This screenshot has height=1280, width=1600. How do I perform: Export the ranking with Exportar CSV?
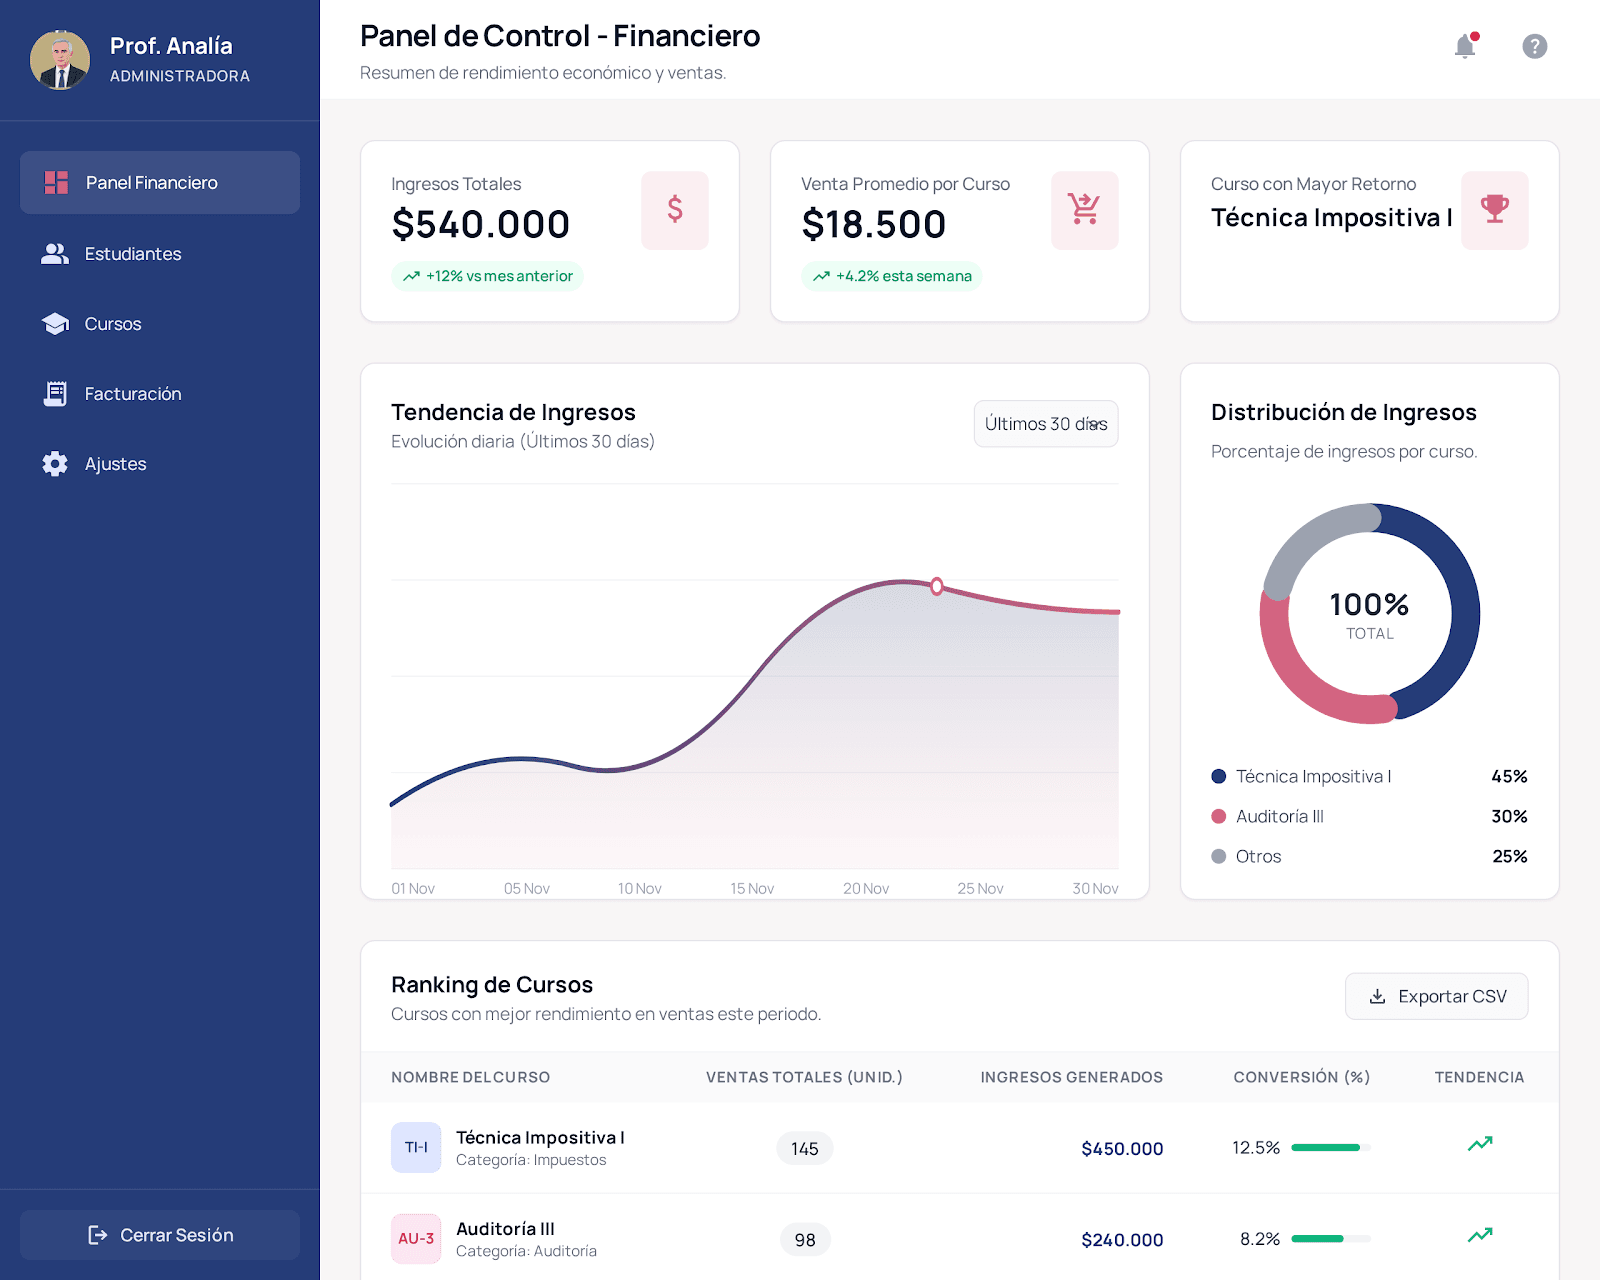tap(1436, 996)
